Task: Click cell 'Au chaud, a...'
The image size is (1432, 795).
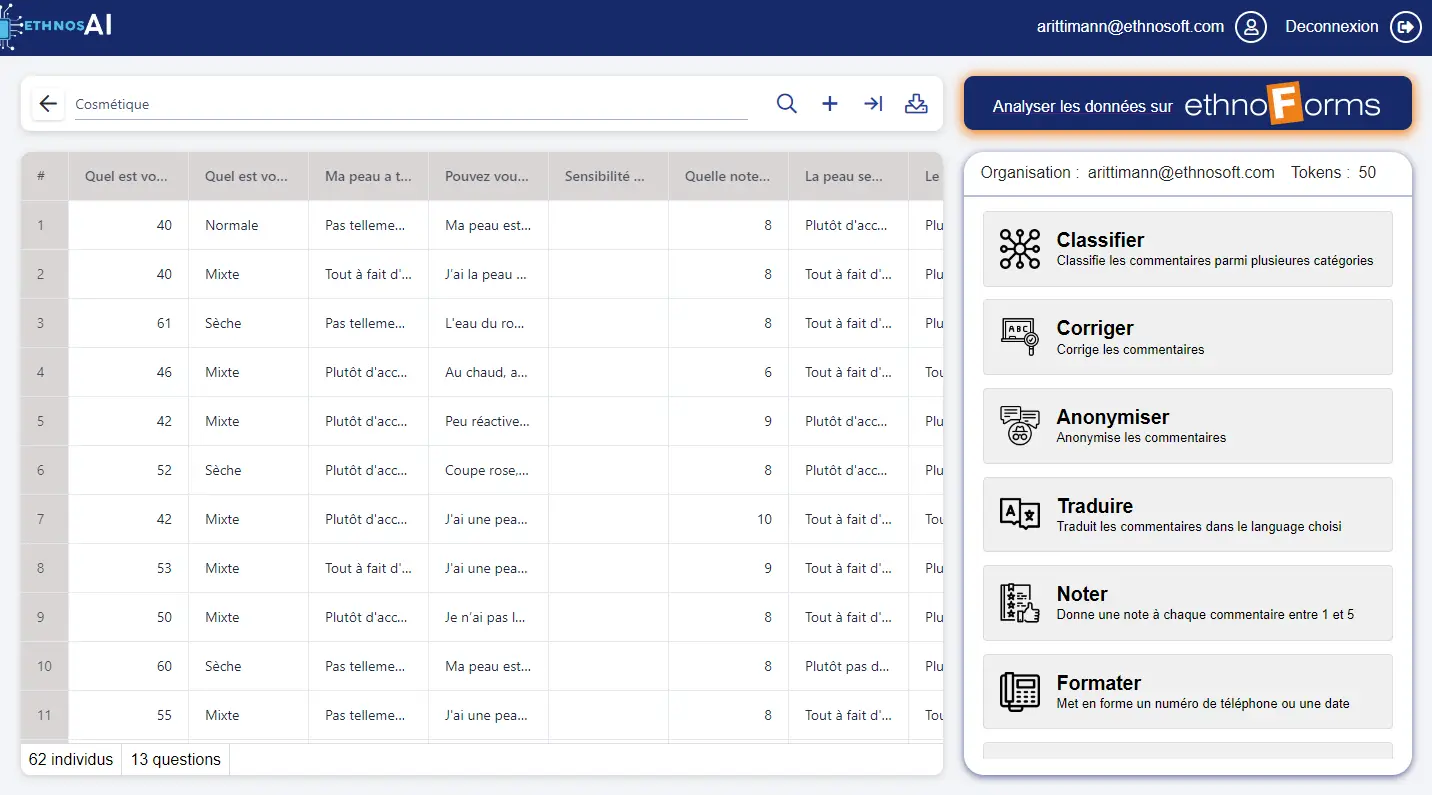Action: (488, 372)
